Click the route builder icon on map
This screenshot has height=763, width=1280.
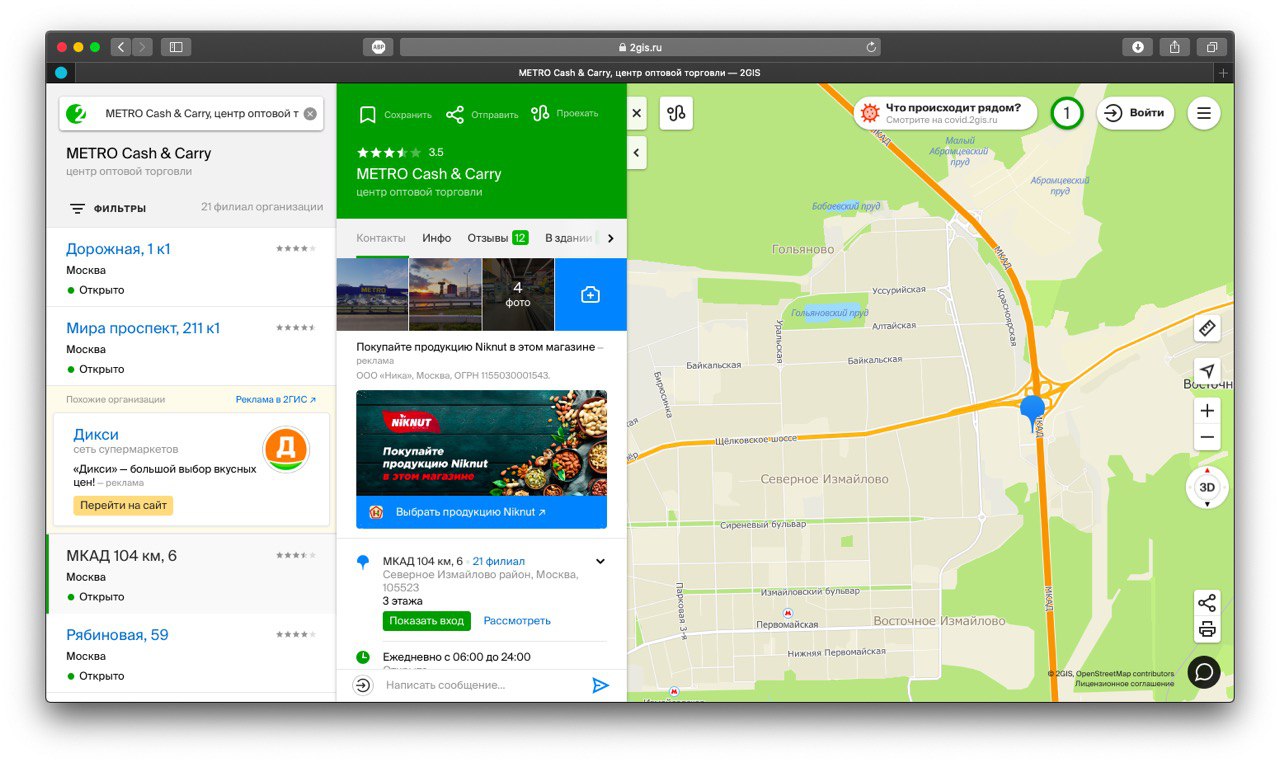coord(676,113)
